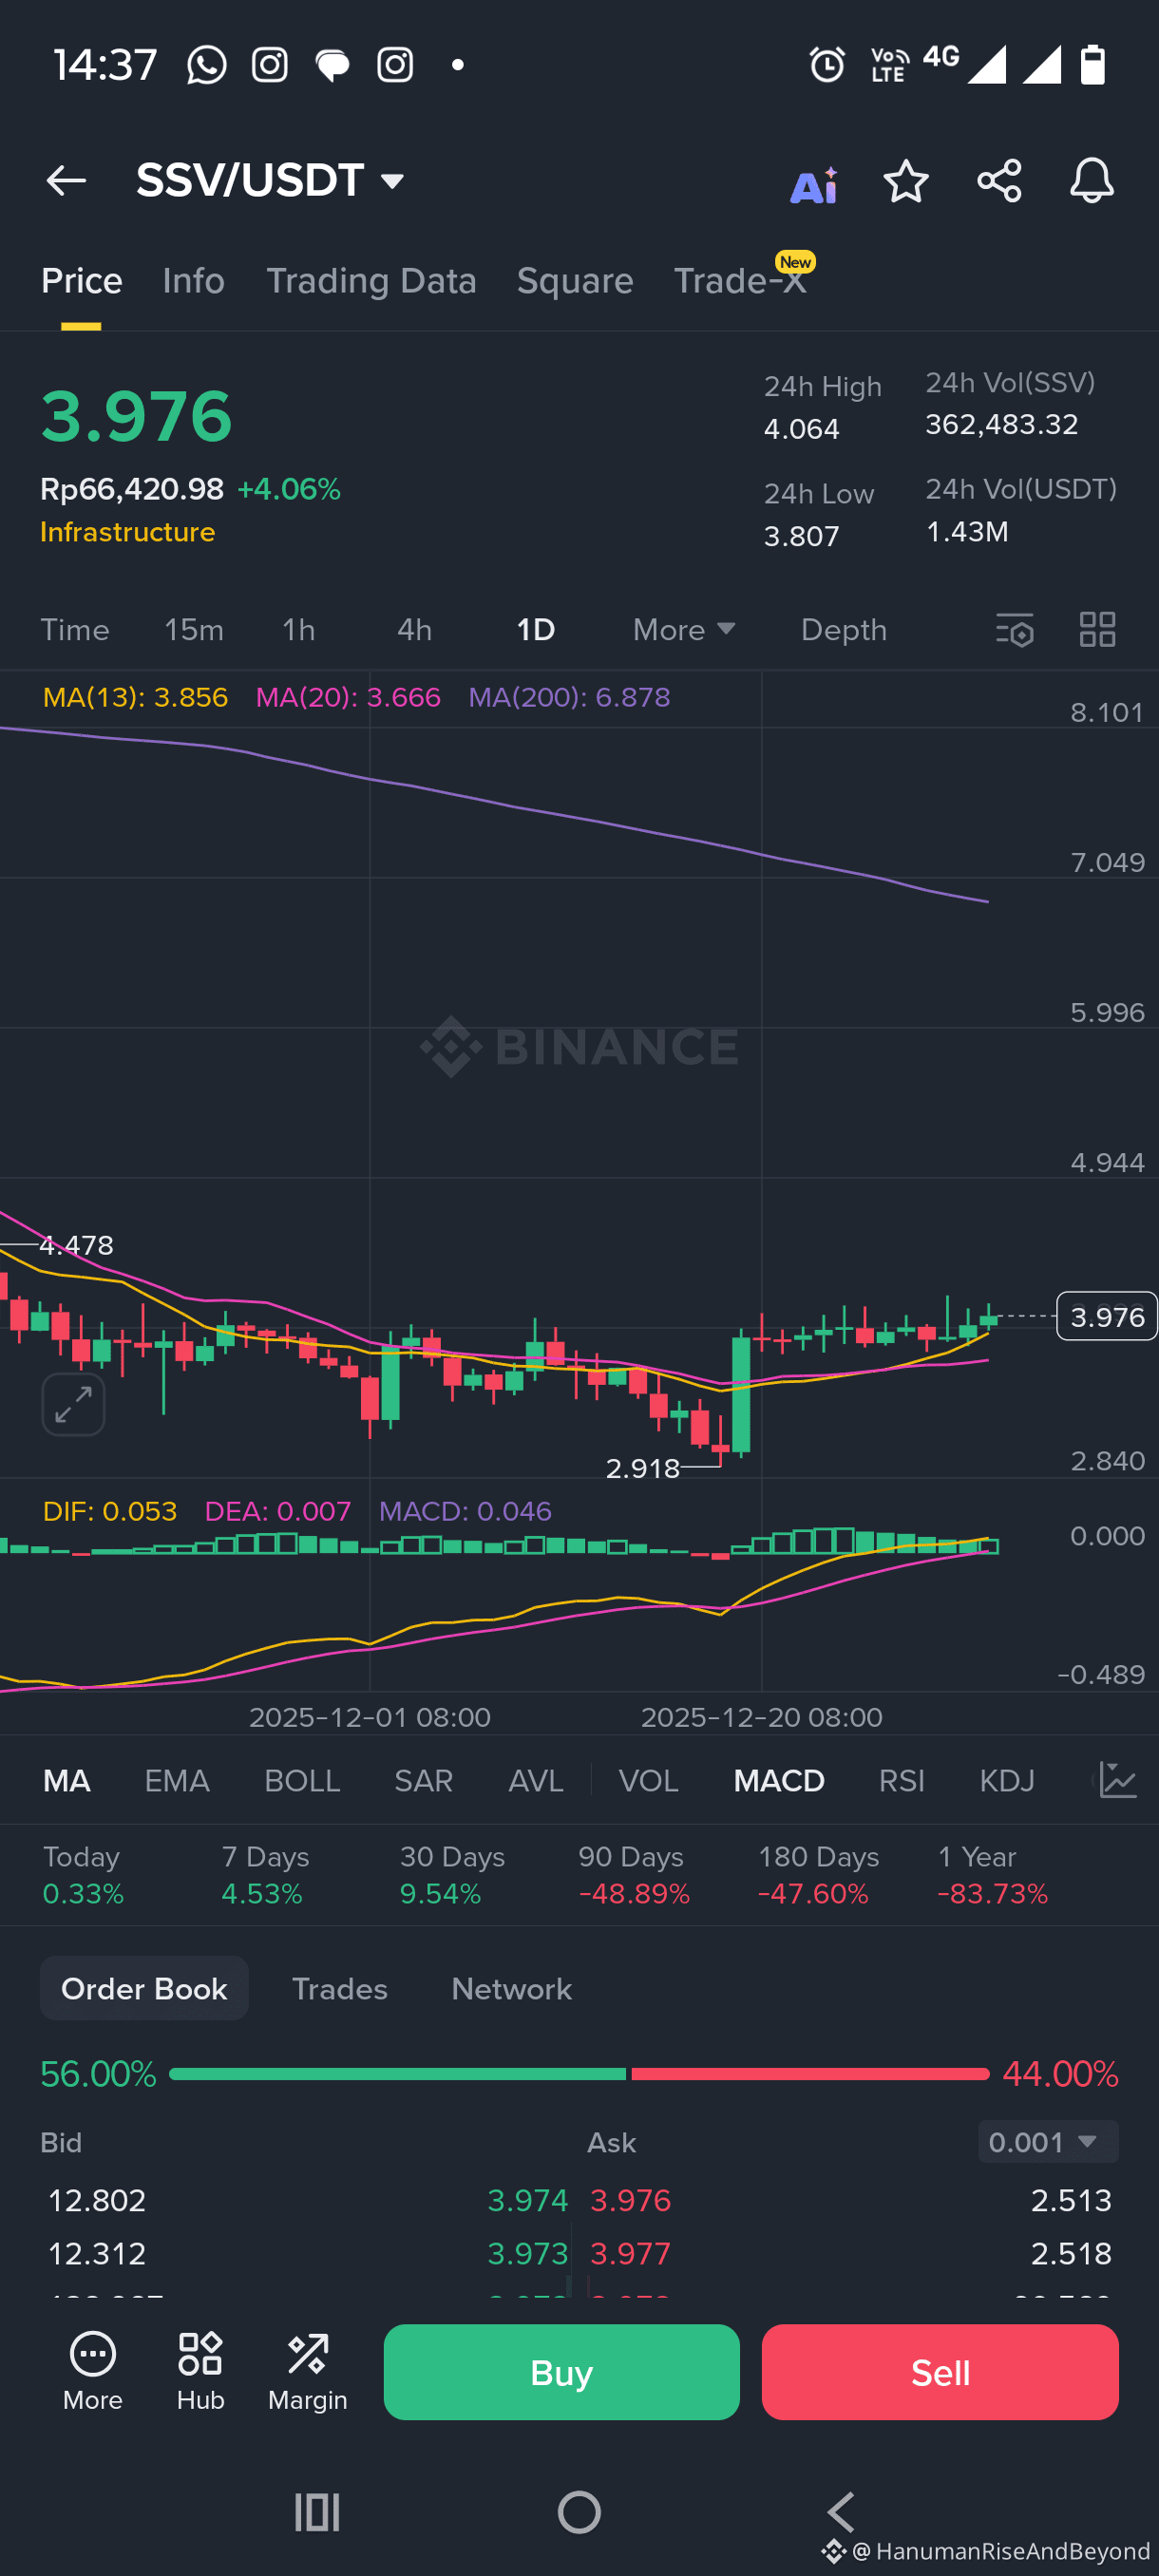This screenshot has width=1159, height=2576.
Task: Select the bid price 3.974
Action: click(527, 2200)
